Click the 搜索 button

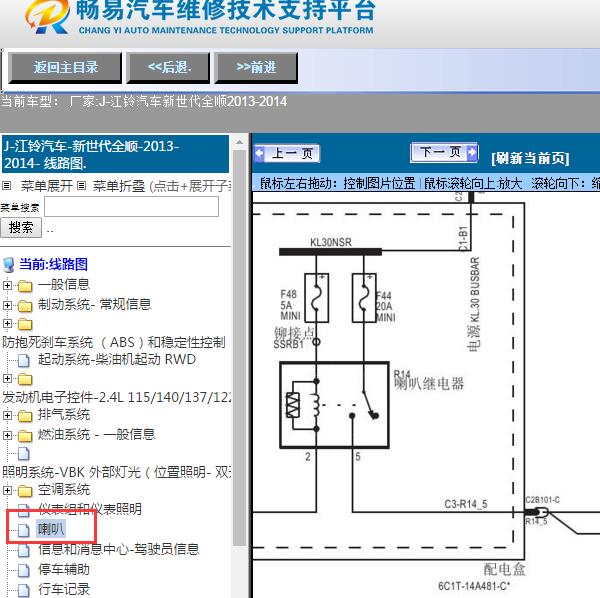coord(21,228)
